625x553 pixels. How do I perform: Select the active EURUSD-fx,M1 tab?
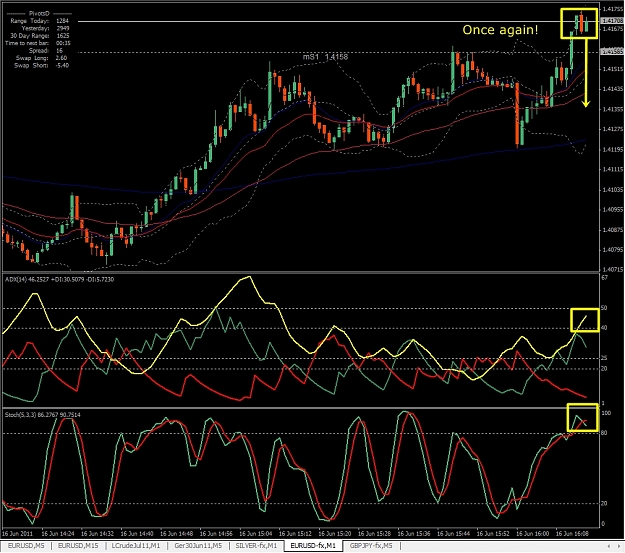[x=313, y=545]
